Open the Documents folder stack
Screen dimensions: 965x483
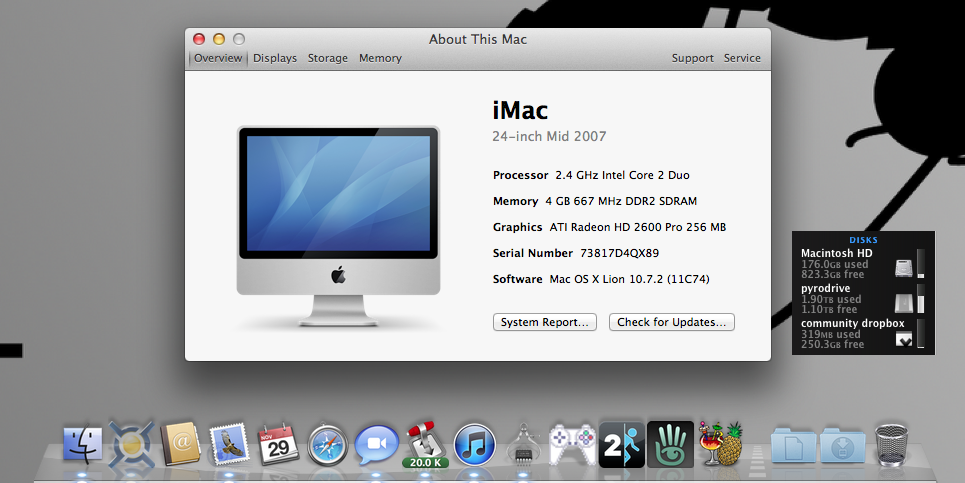click(x=794, y=445)
